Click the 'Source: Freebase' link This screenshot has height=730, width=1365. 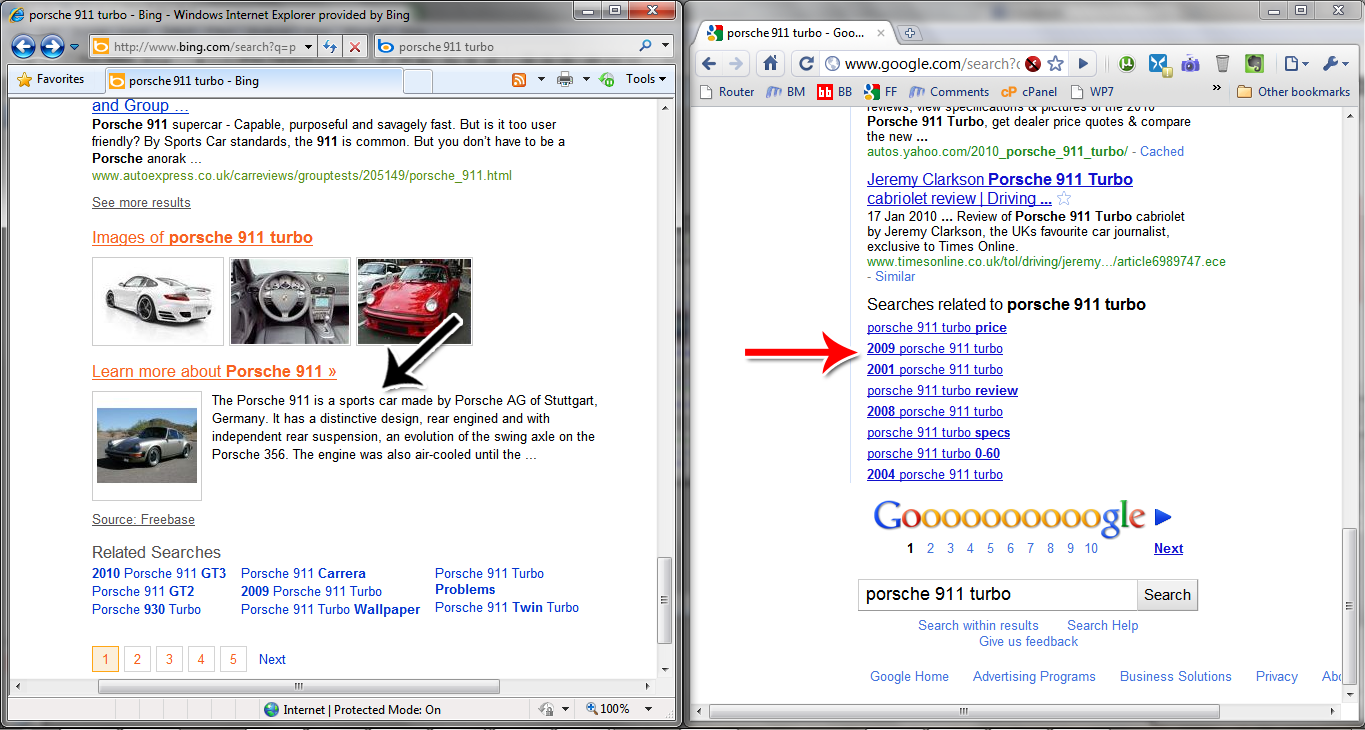(143, 520)
